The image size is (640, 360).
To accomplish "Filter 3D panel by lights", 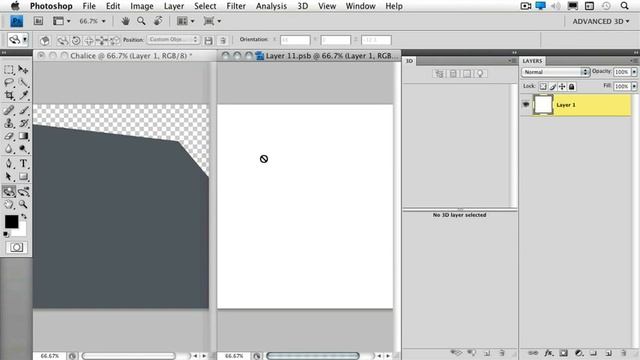I will pyautogui.click(x=480, y=74).
